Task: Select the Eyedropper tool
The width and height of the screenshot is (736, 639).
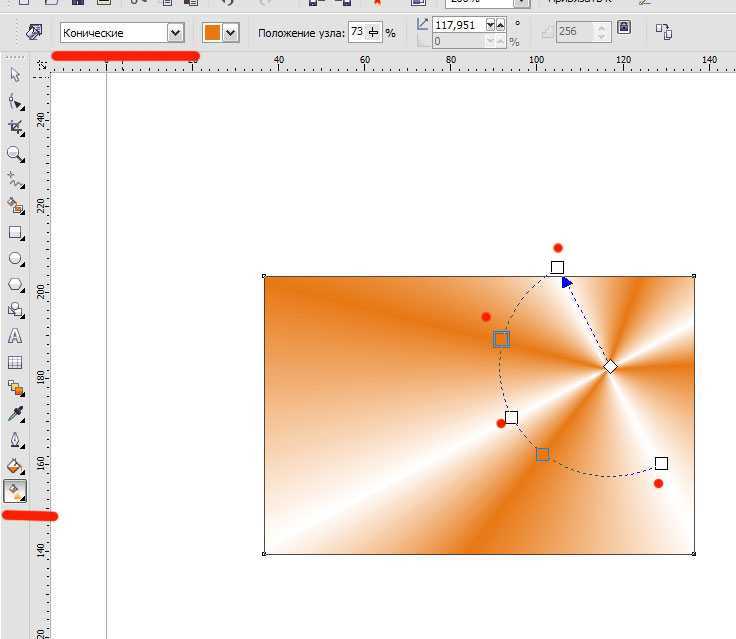Action: point(16,414)
